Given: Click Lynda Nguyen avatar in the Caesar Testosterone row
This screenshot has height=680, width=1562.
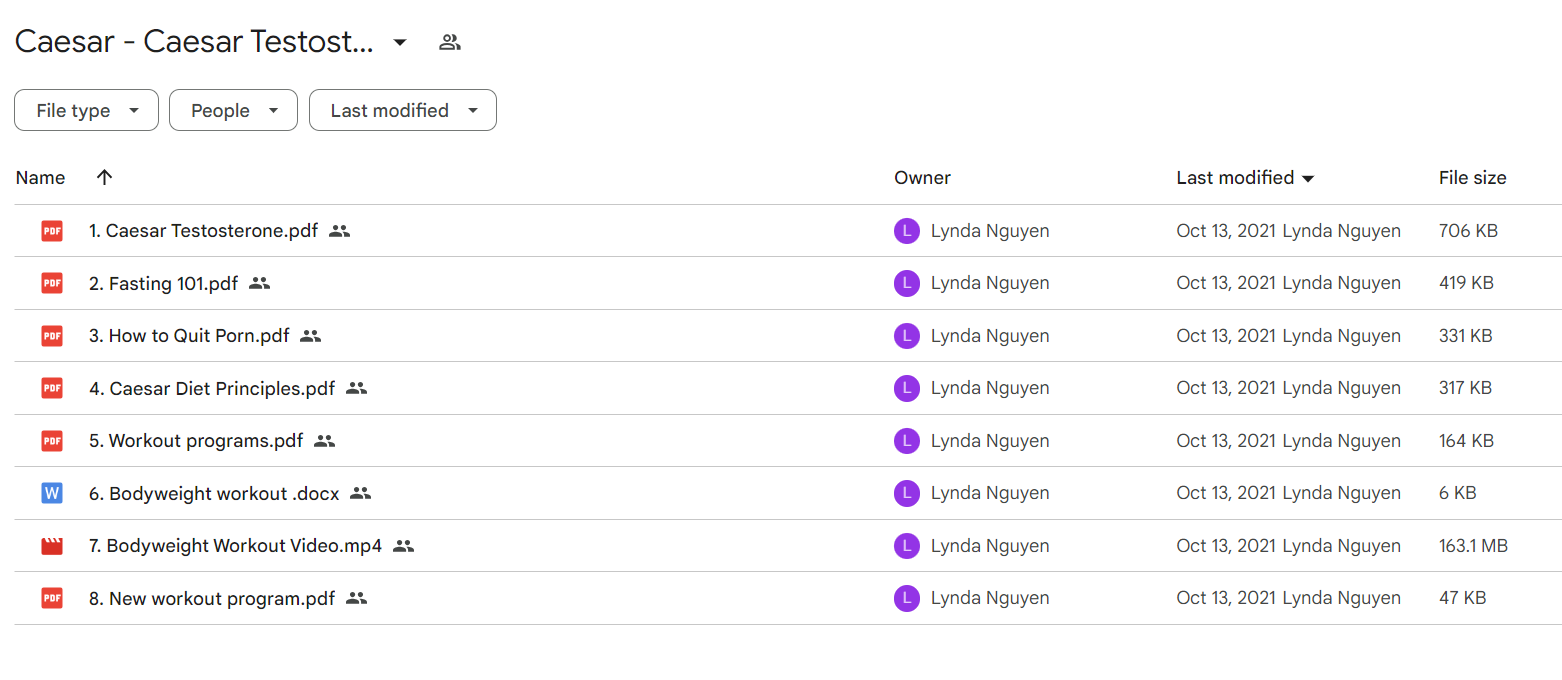Looking at the screenshot, I should coord(906,231).
